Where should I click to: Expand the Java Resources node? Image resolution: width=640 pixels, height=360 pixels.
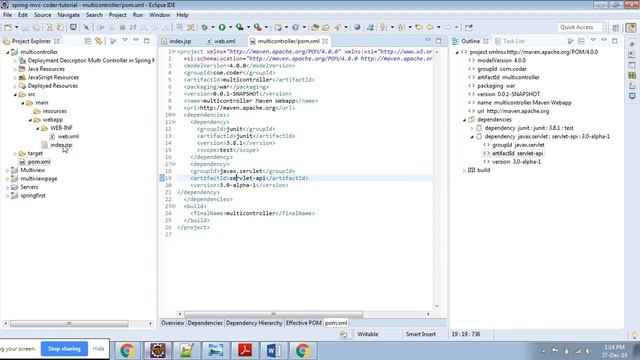click(15, 69)
